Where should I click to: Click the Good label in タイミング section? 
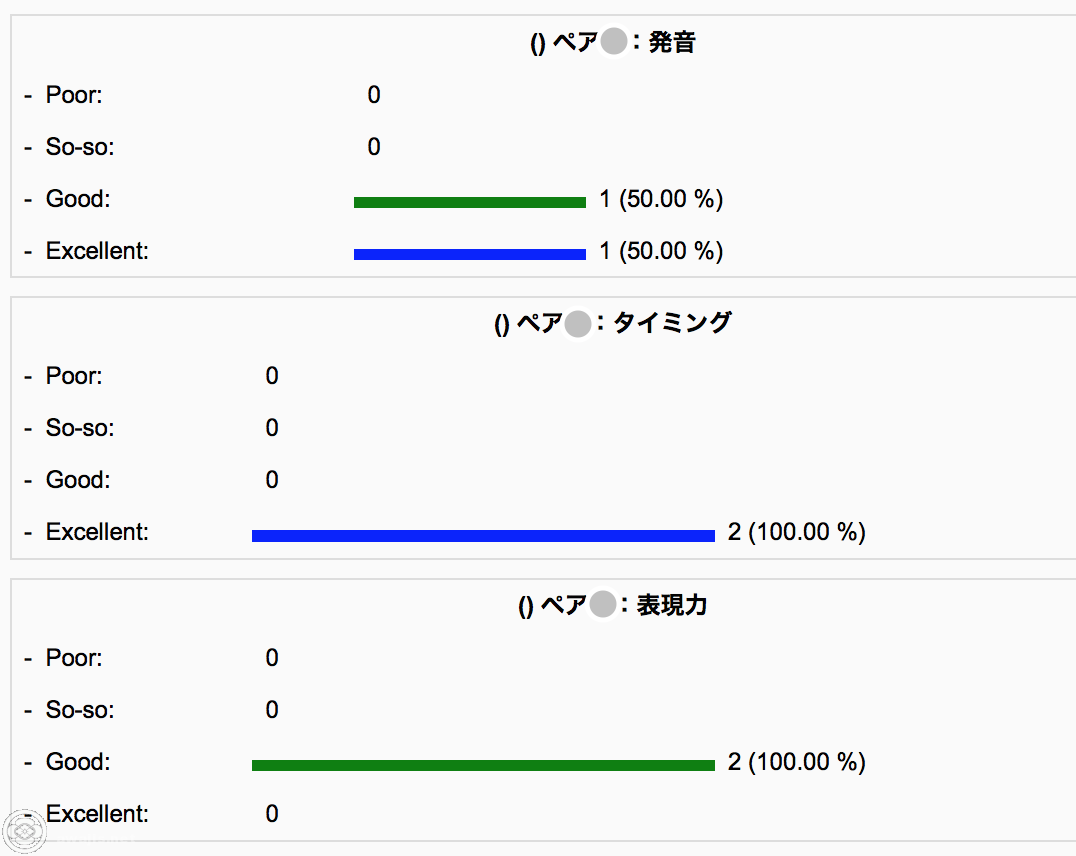tap(78, 480)
